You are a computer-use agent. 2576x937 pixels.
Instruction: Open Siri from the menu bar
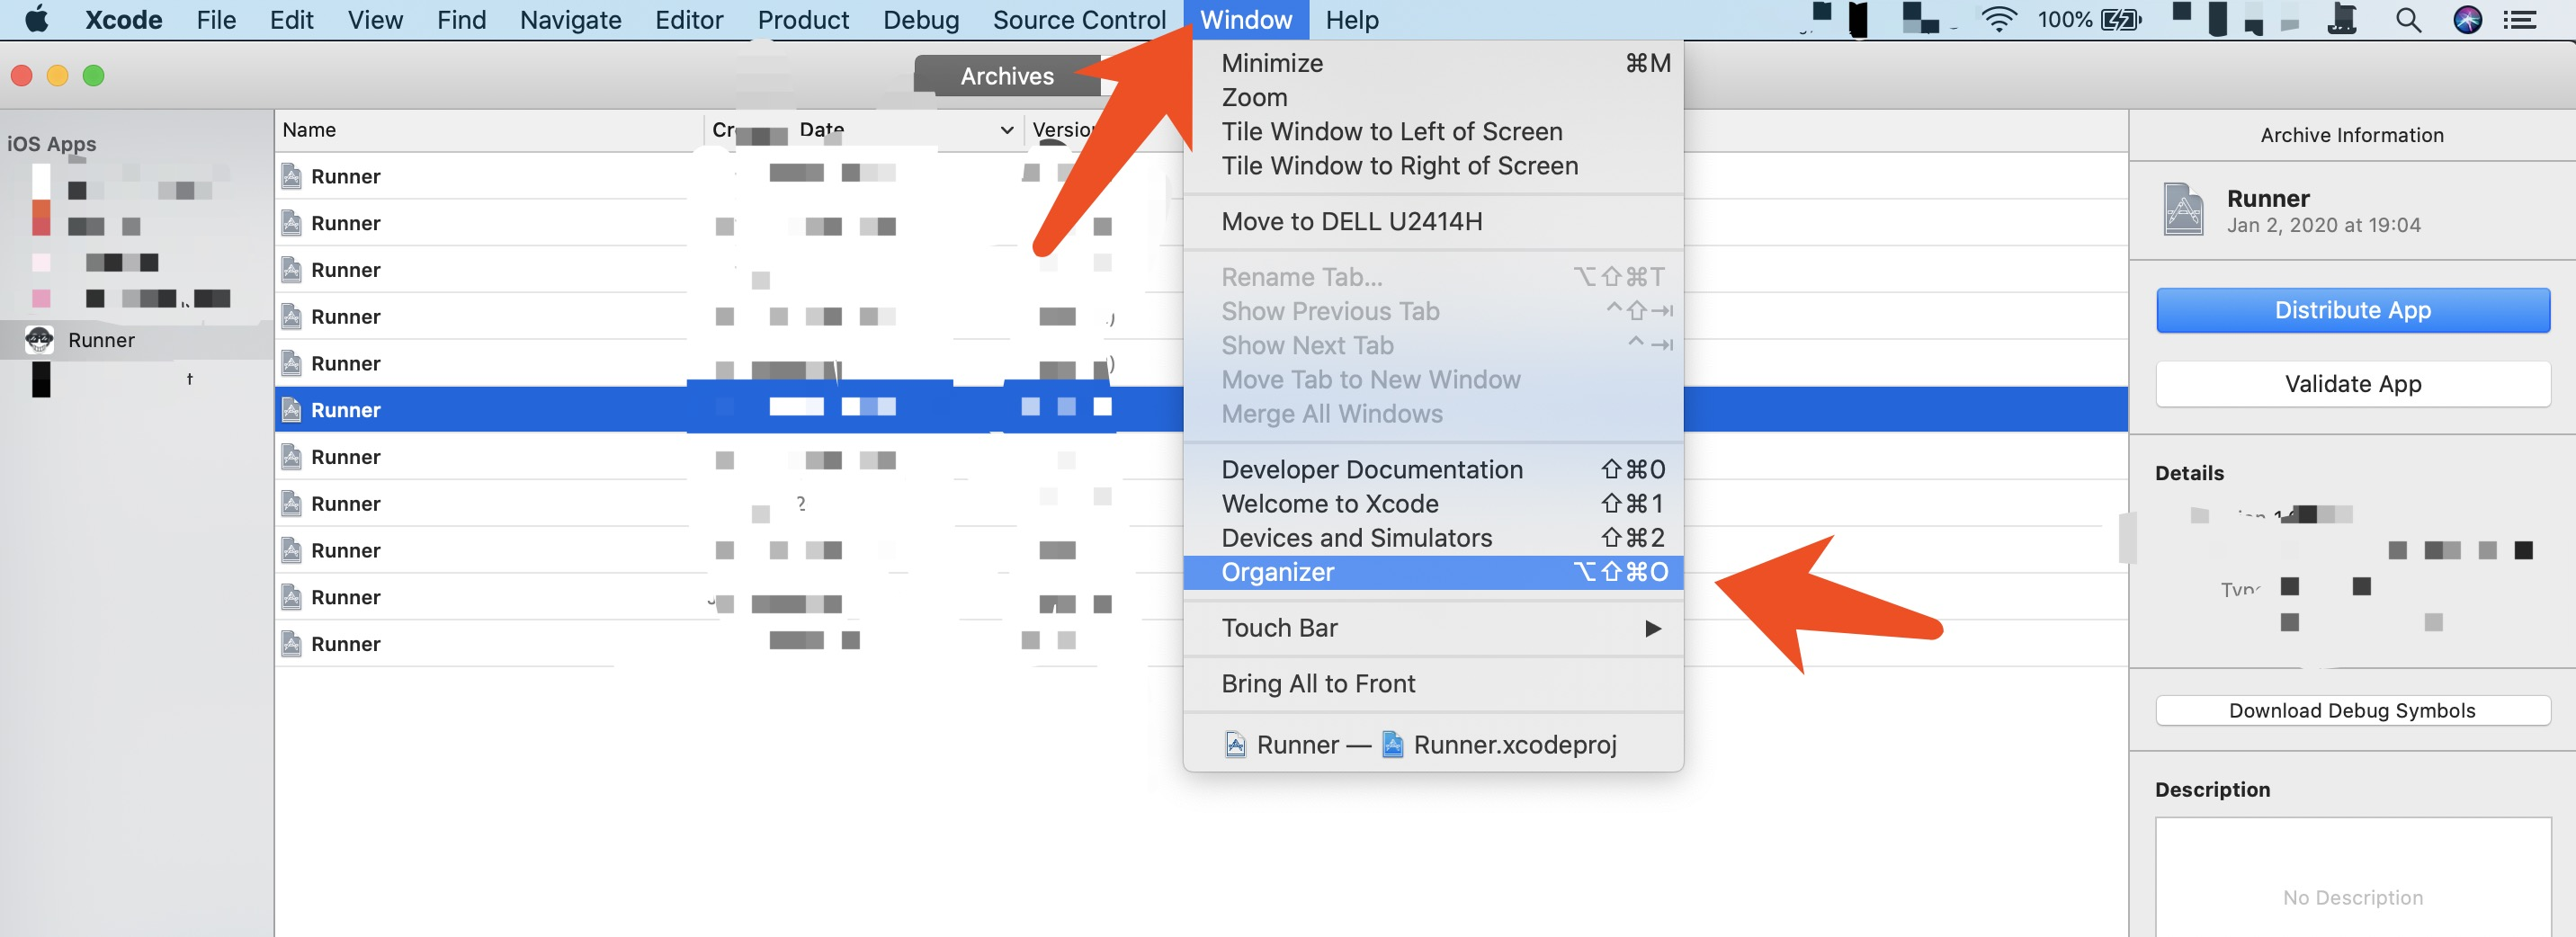2467,20
